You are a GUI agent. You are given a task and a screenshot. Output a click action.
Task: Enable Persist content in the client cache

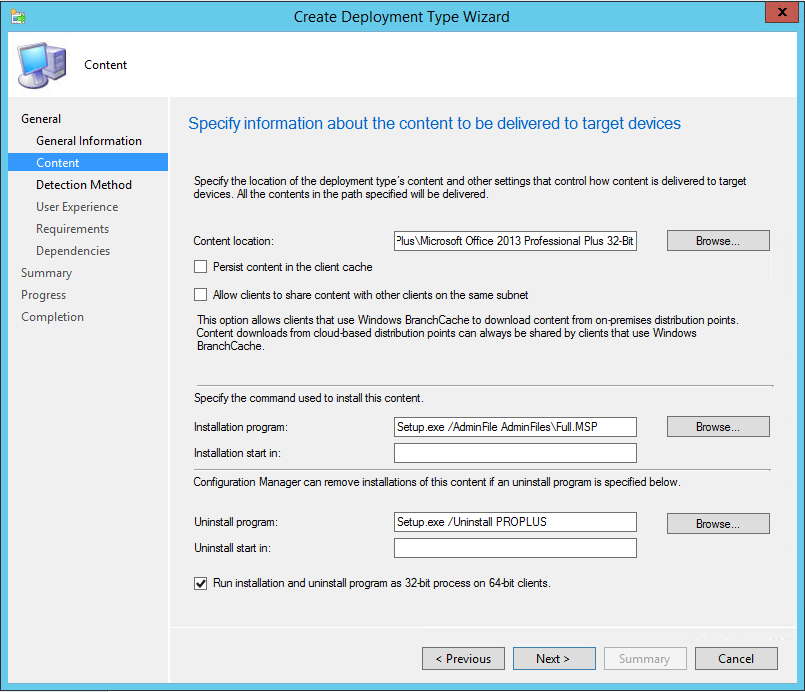tap(201, 267)
